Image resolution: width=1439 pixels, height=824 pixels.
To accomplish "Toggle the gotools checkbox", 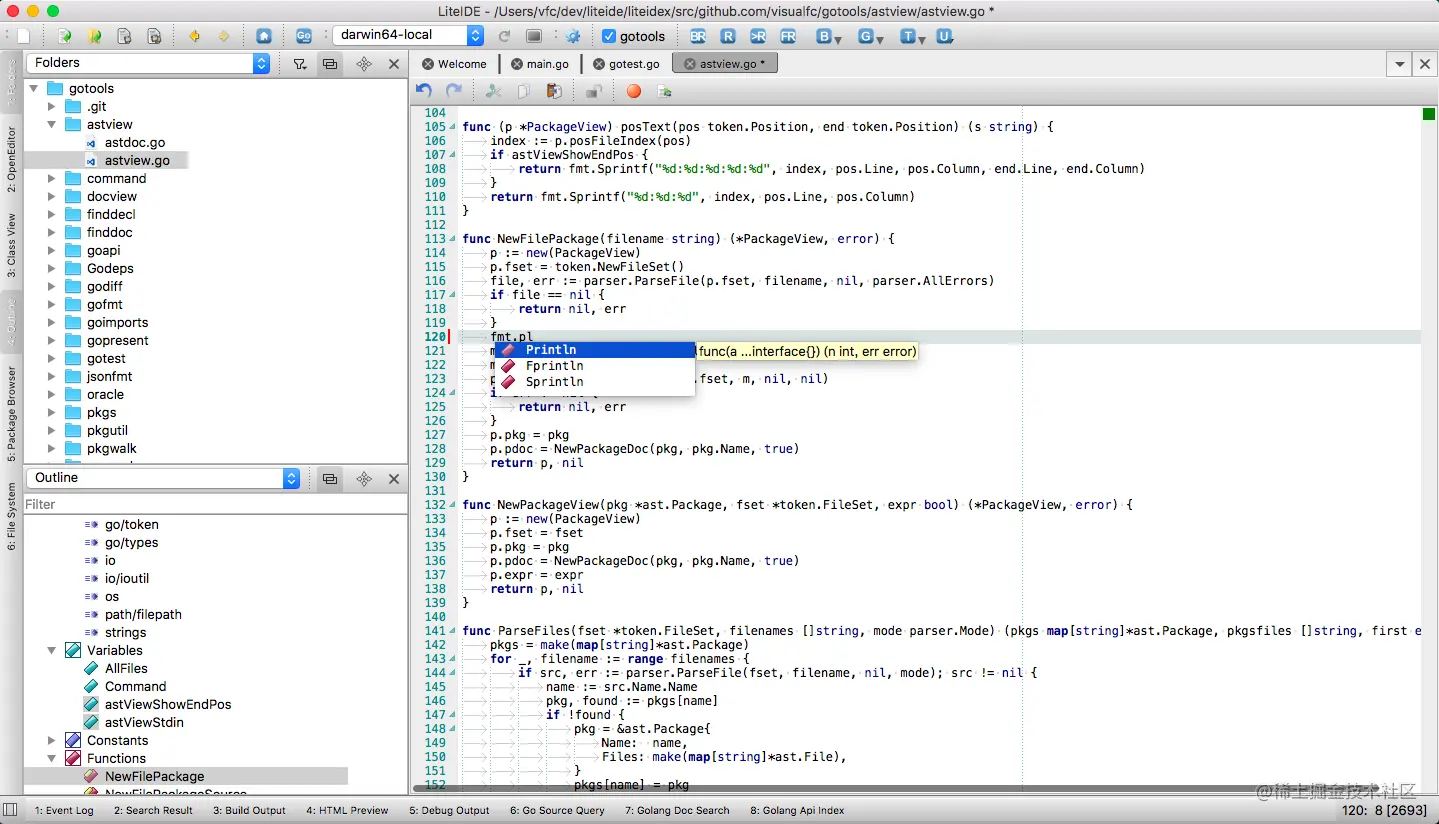I will (x=609, y=36).
